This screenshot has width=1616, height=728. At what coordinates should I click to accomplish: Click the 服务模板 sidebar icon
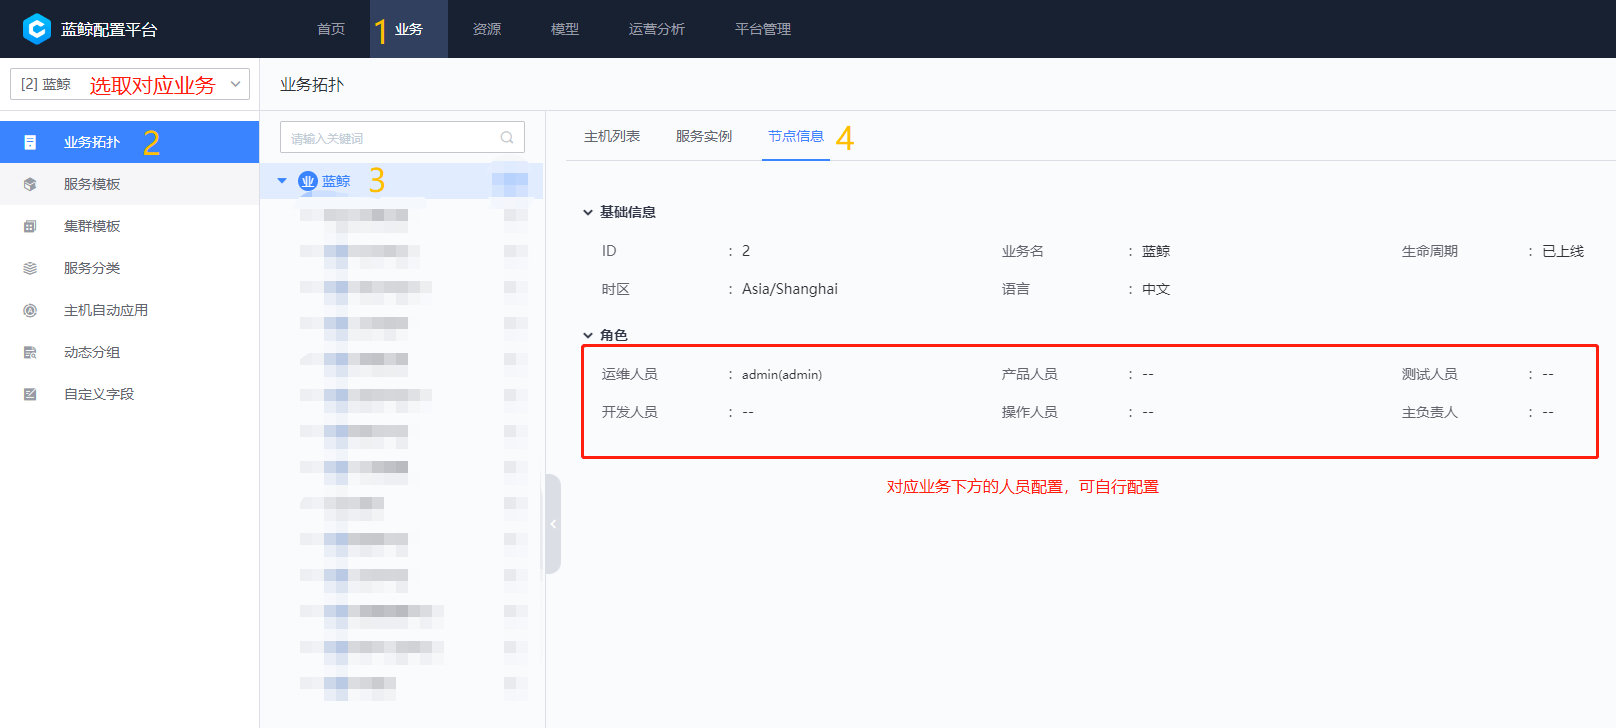coord(30,184)
